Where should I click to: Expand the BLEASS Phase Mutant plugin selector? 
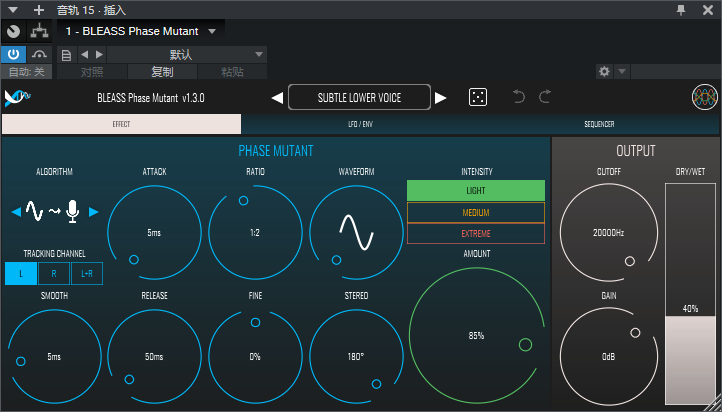pyautogui.click(x=141, y=31)
